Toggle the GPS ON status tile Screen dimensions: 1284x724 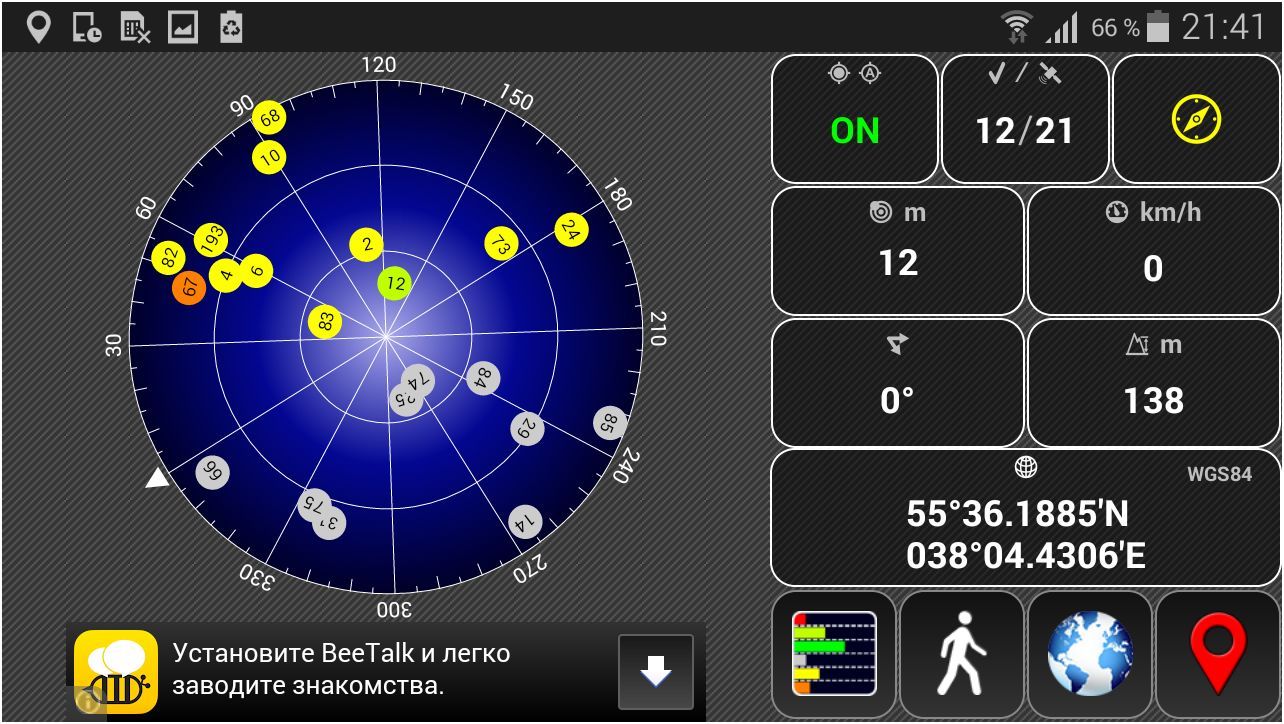tap(854, 119)
